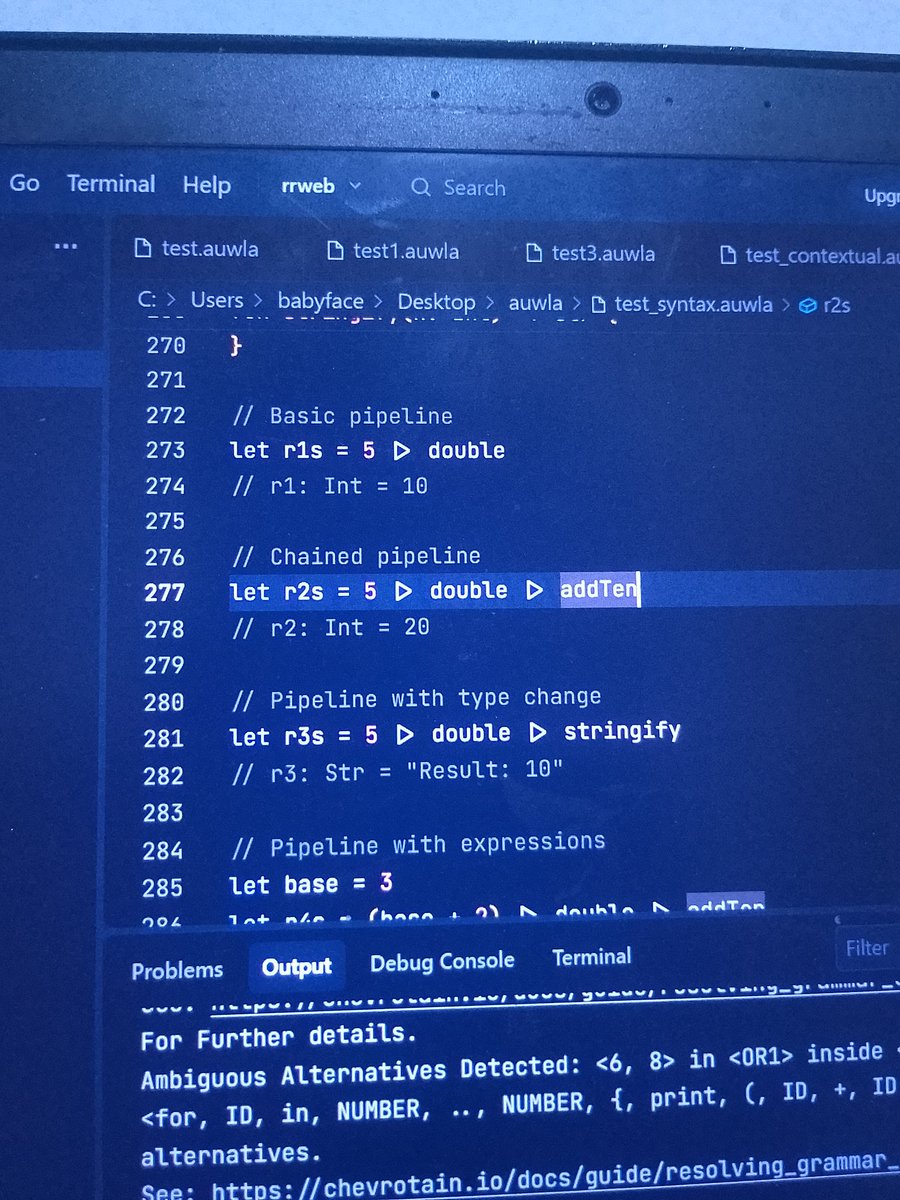Select Desktop breadcrumb folder

point(436,302)
